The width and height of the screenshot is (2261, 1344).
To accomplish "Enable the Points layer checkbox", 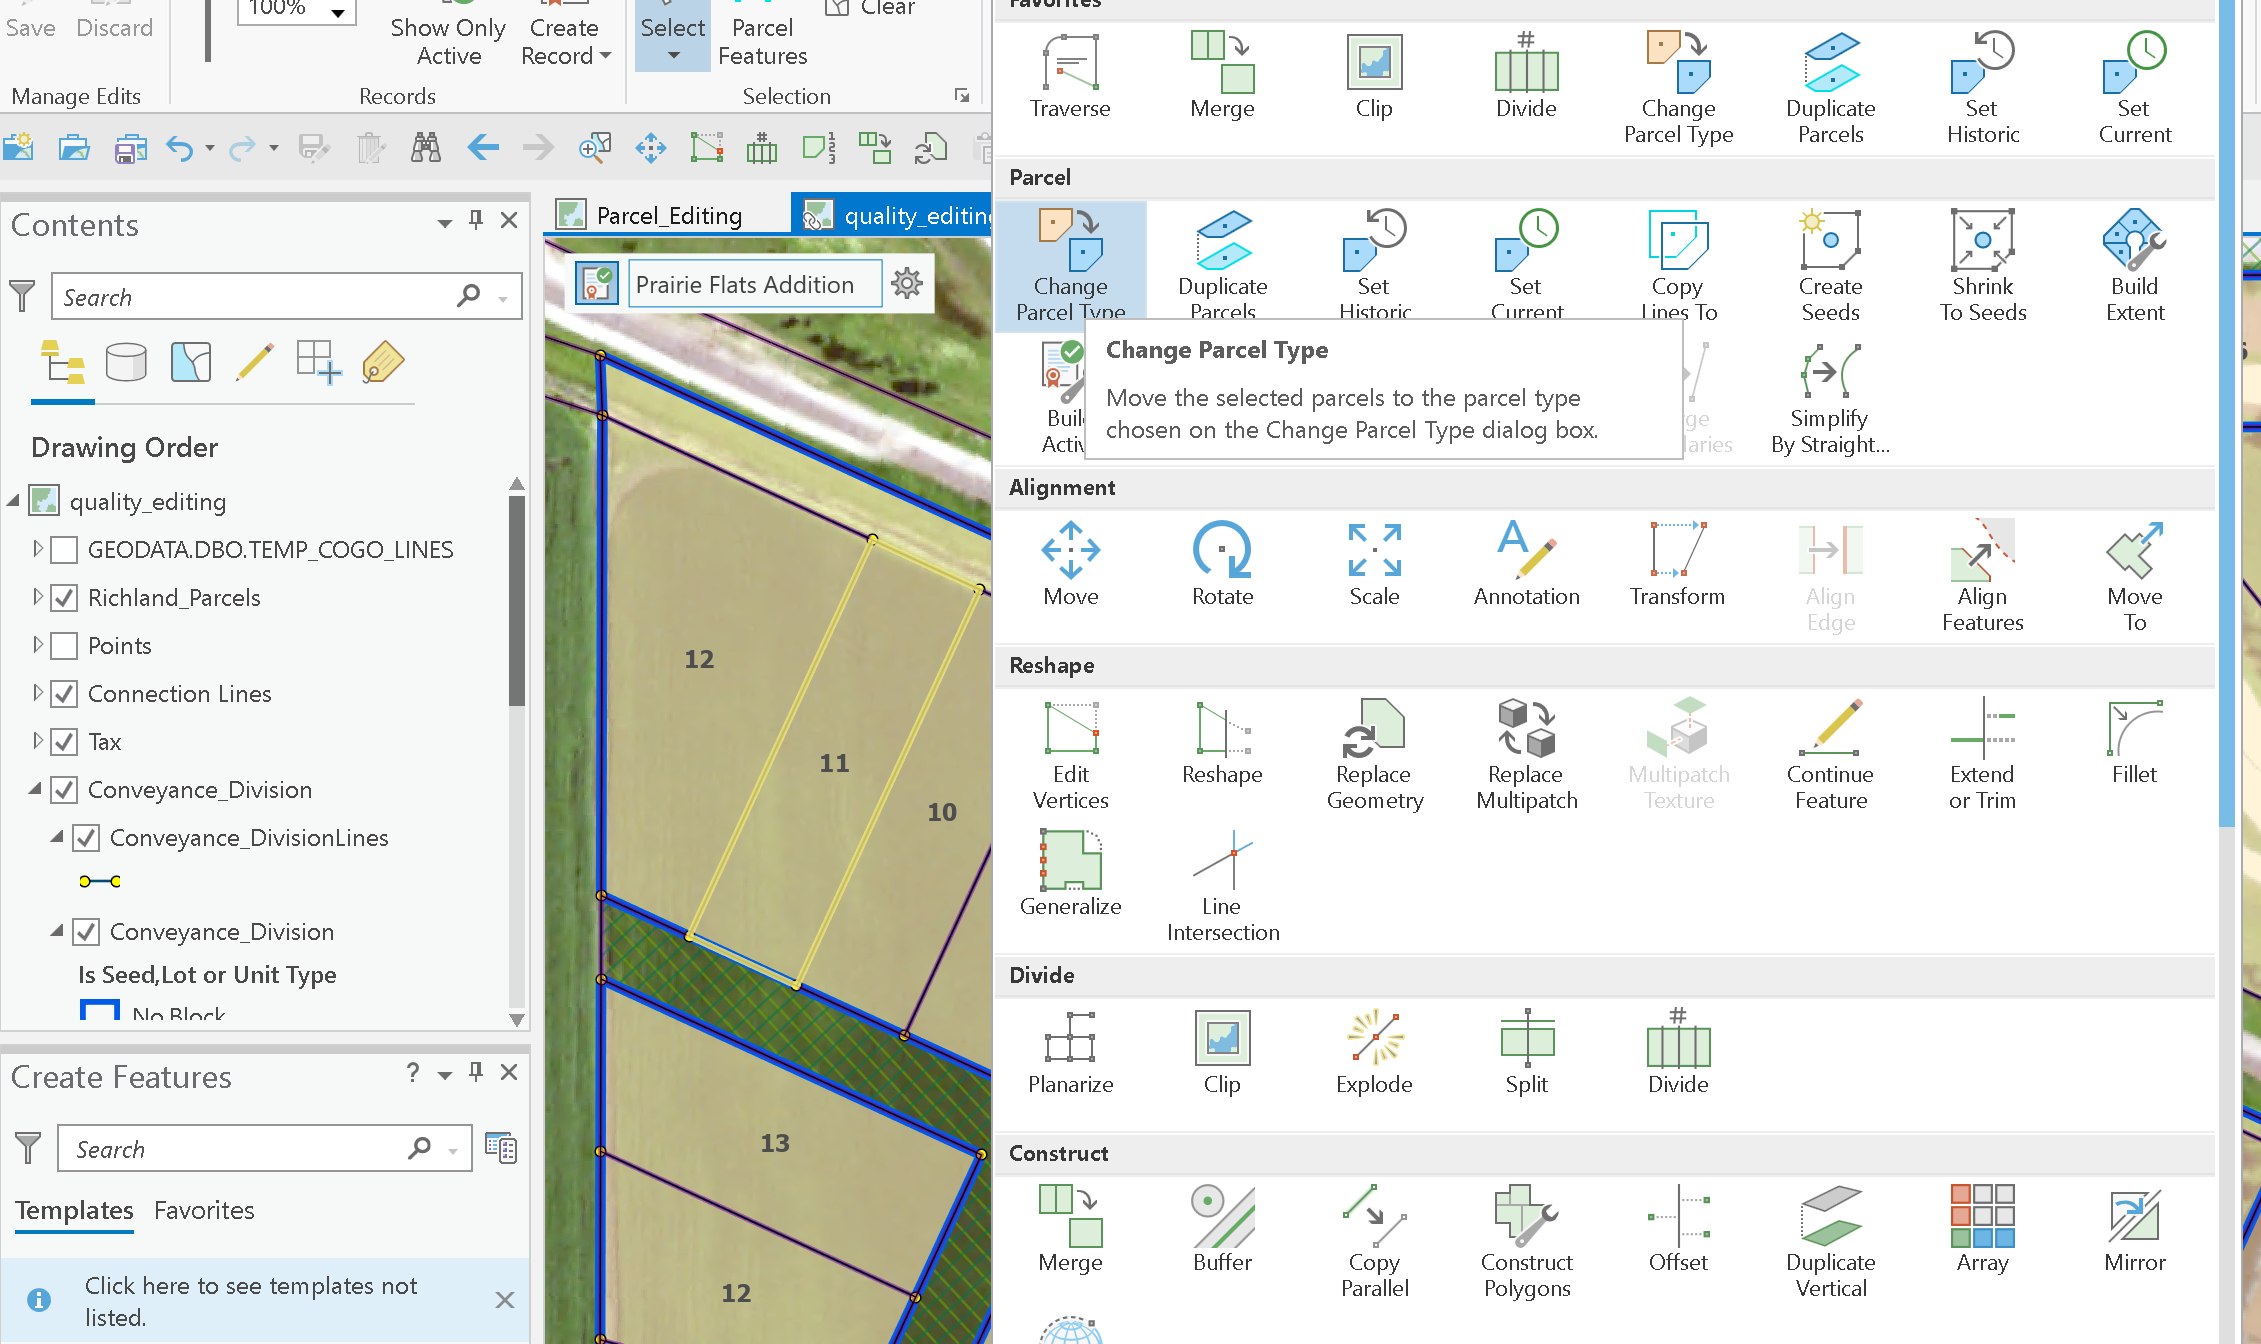I will 63,645.
